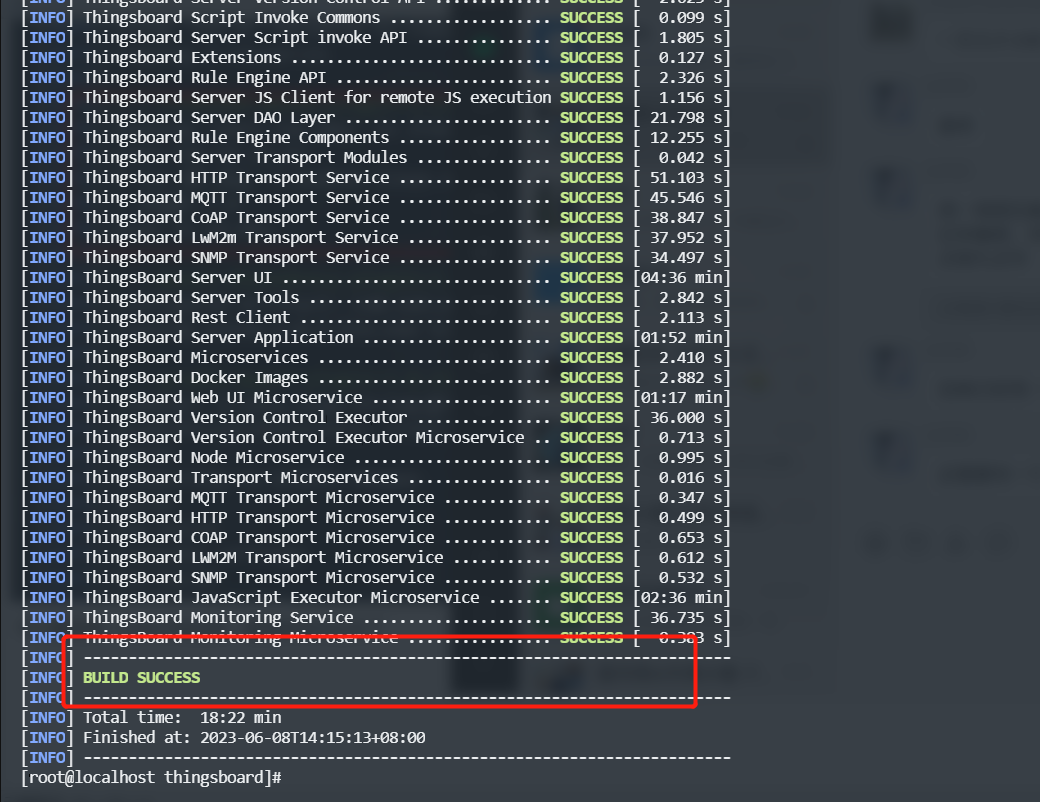Click the 'ThingsBoard LWM2M Transport Microservice' line
The height and width of the screenshot is (802, 1040).
[375, 558]
